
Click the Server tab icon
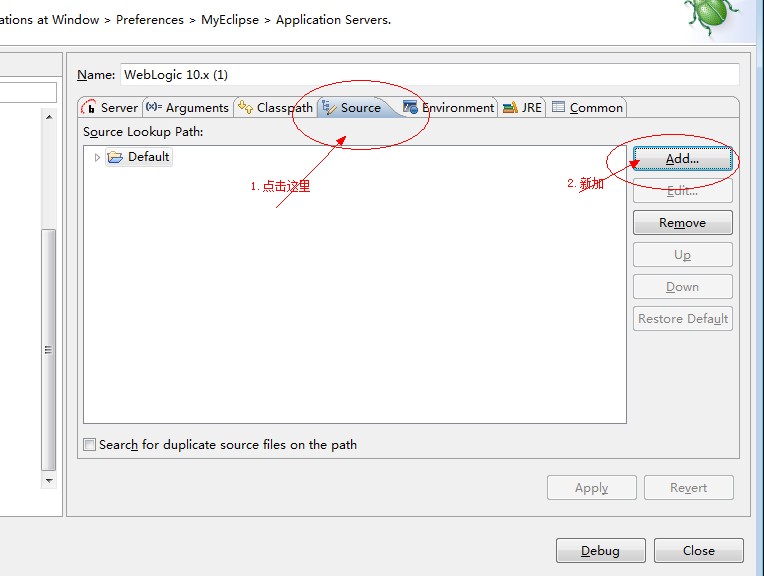(x=89, y=107)
